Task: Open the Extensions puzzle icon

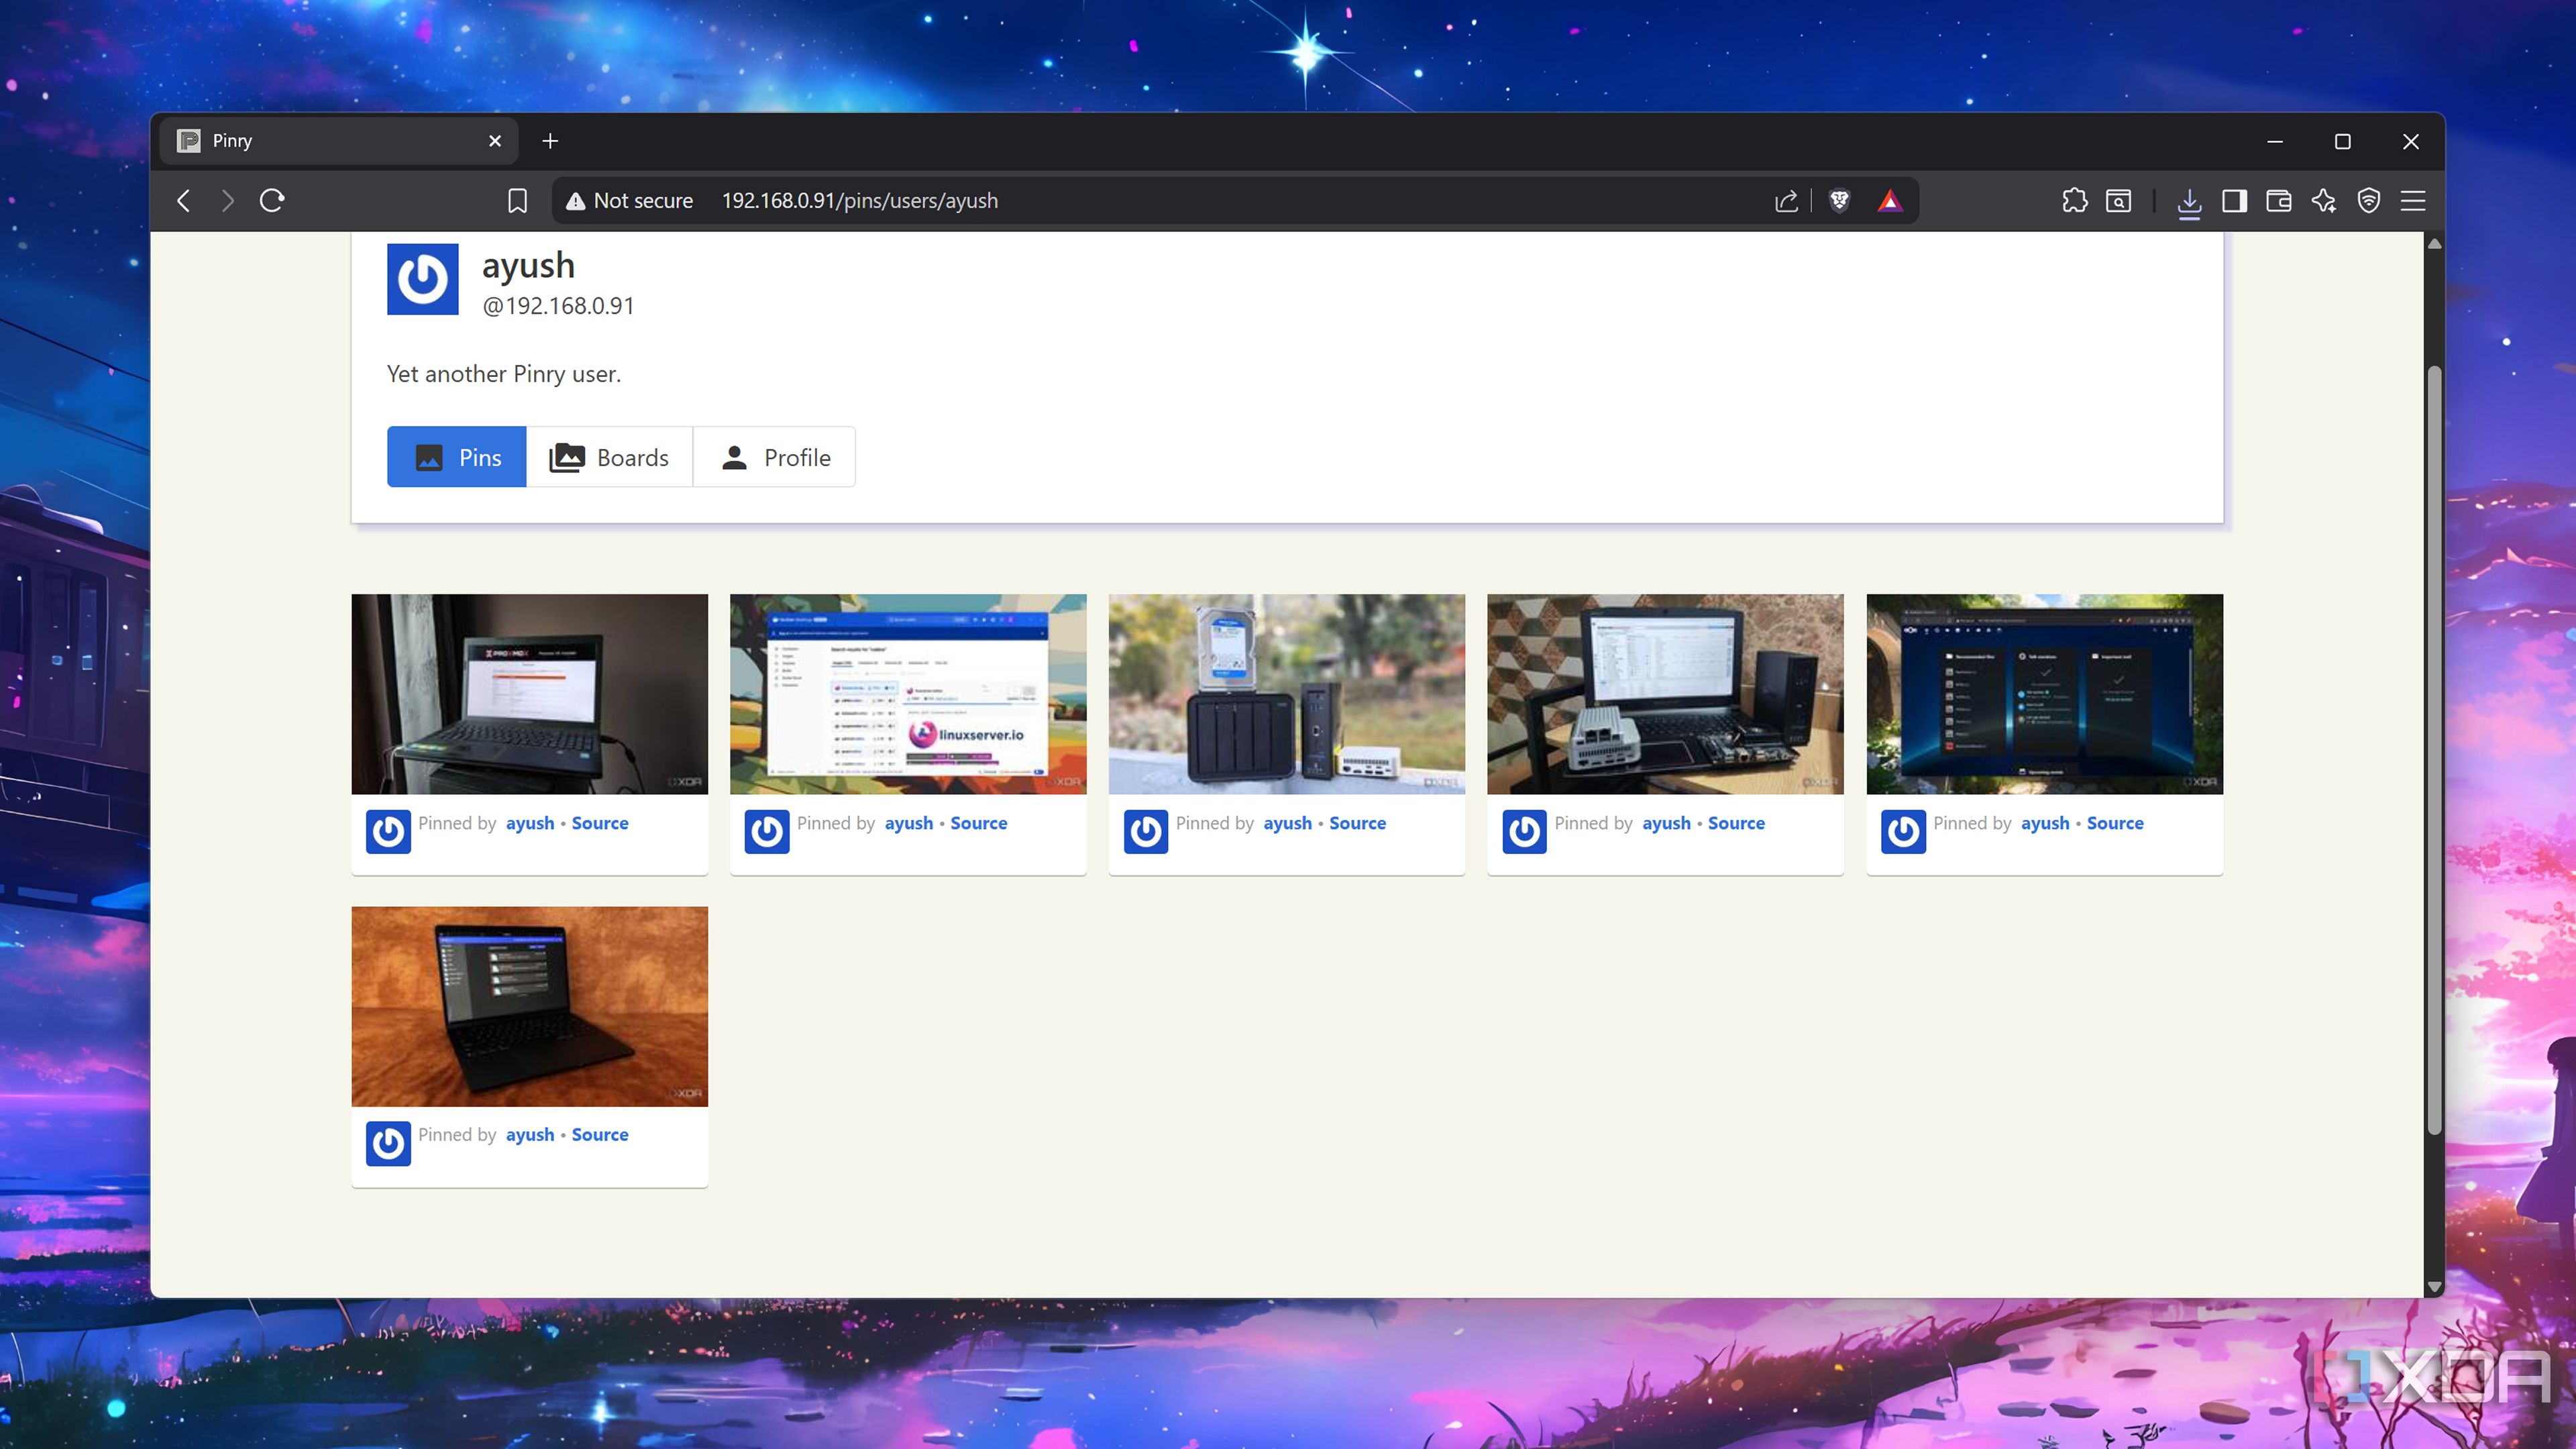Action: [2074, 201]
